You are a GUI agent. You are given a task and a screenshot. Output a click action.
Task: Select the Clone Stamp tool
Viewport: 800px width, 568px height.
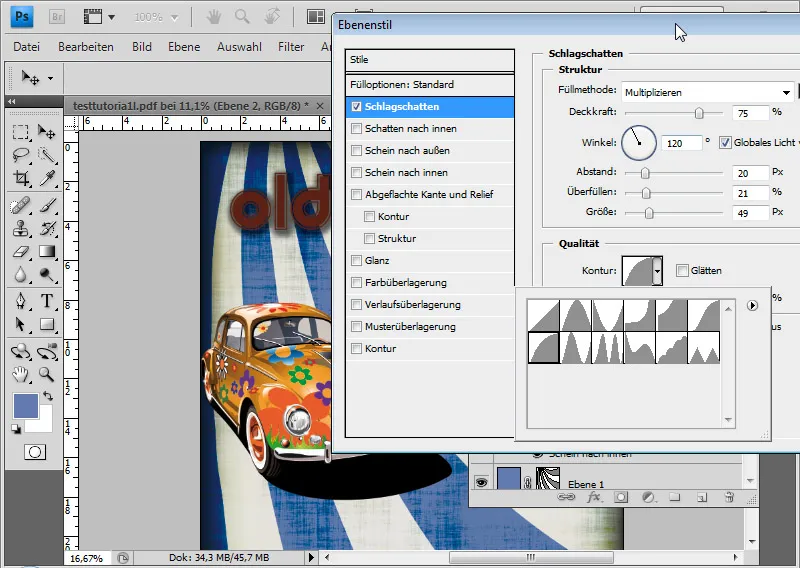pos(20,228)
